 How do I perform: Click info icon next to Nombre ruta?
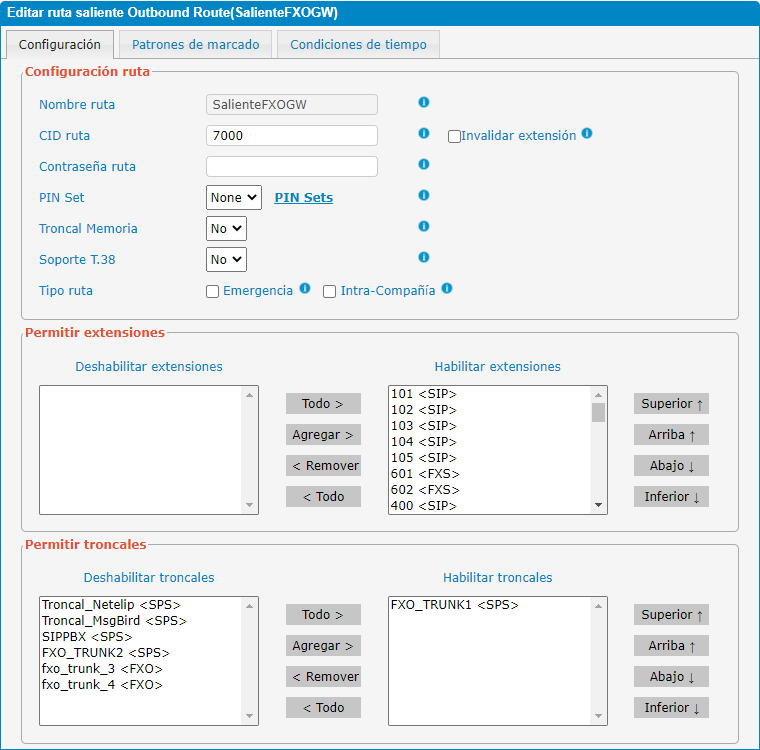point(423,103)
